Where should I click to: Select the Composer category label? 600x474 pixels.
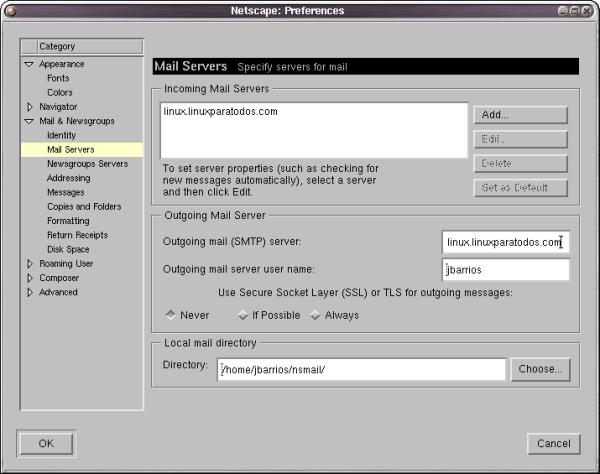(x=59, y=278)
